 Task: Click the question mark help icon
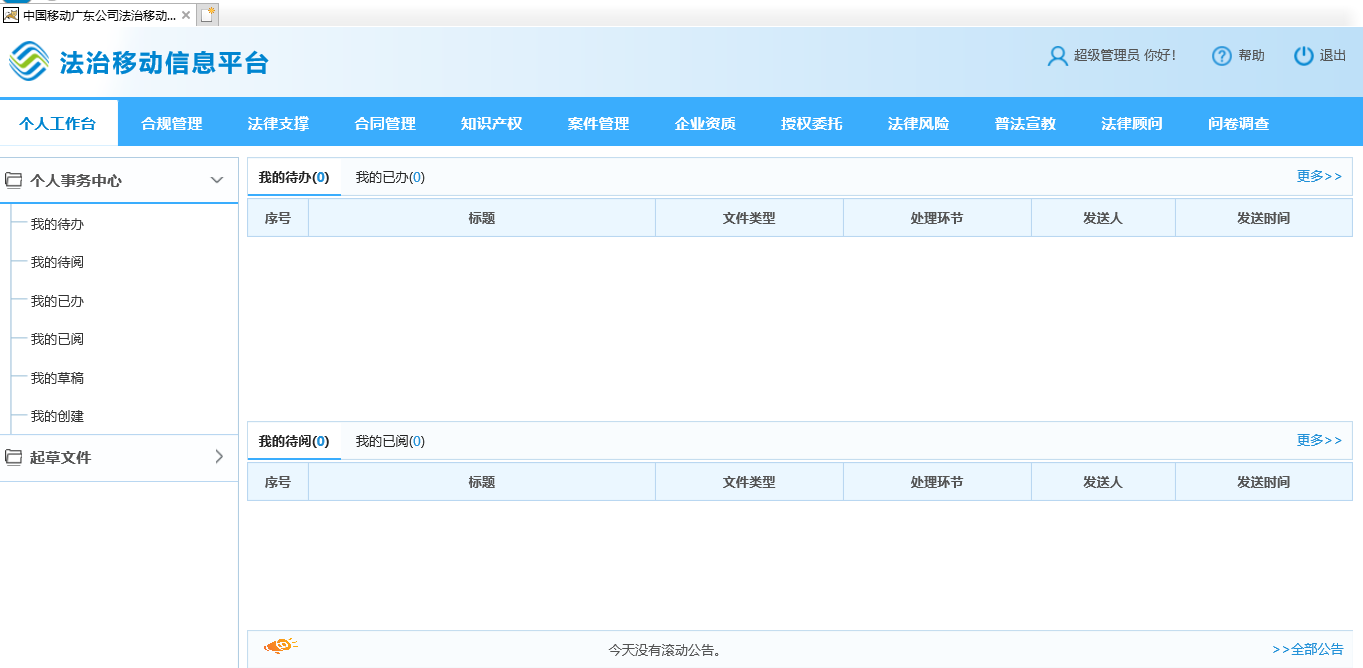tap(1221, 56)
